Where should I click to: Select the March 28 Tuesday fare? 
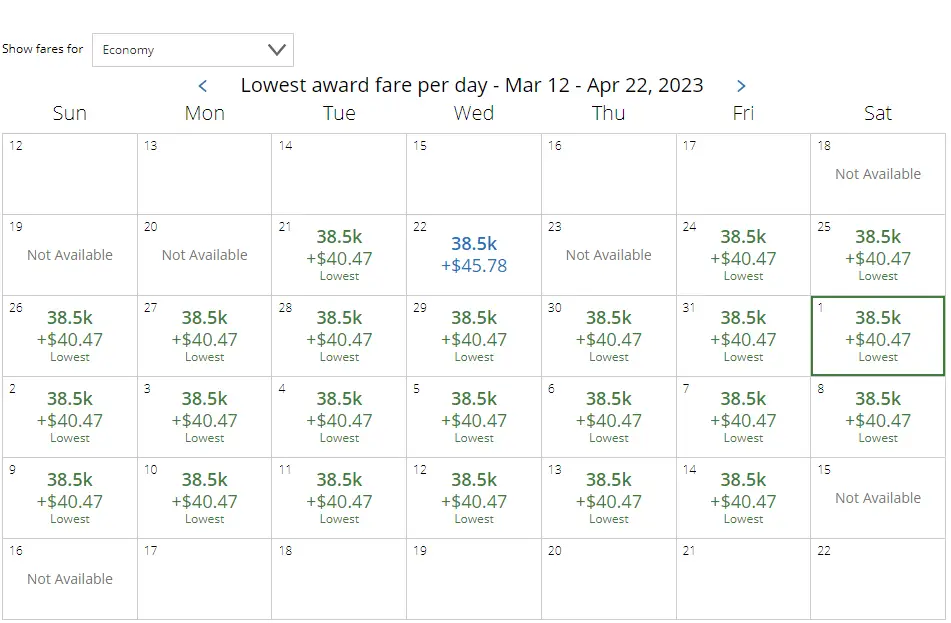pyautogui.click(x=339, y=336)
